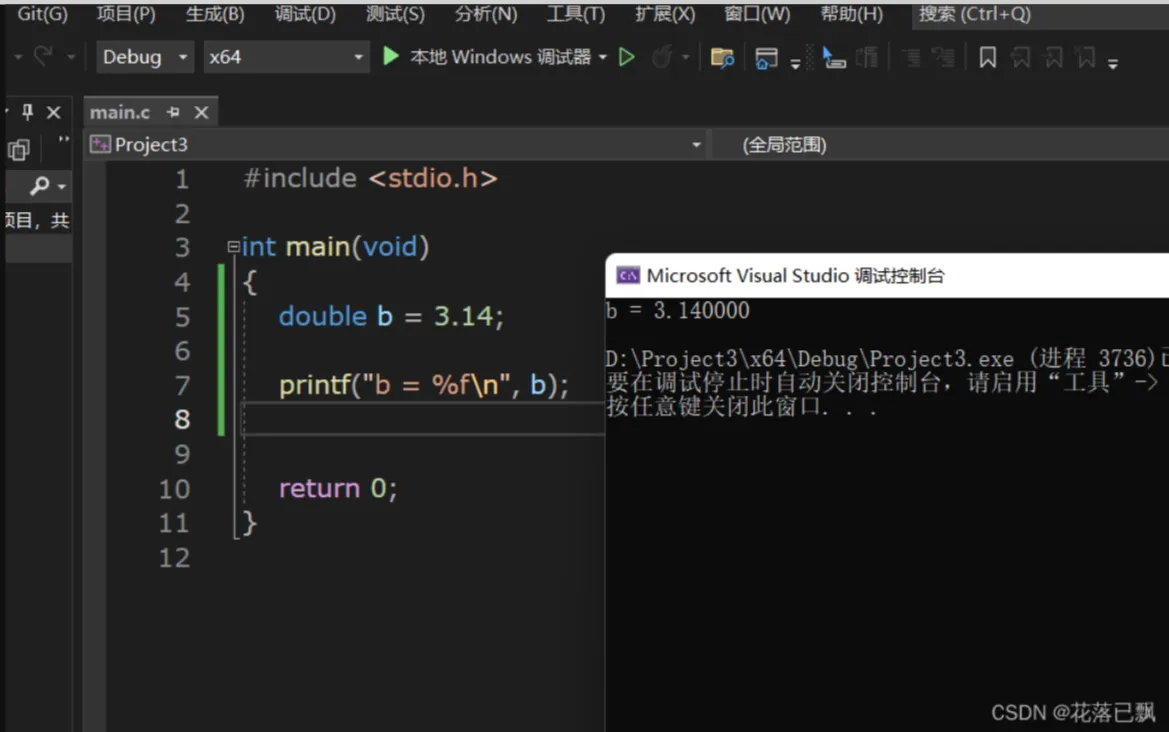Click the console message 按任意键关闭此窗口
This screenshot has height=732, width=1169.
point(742,407)
